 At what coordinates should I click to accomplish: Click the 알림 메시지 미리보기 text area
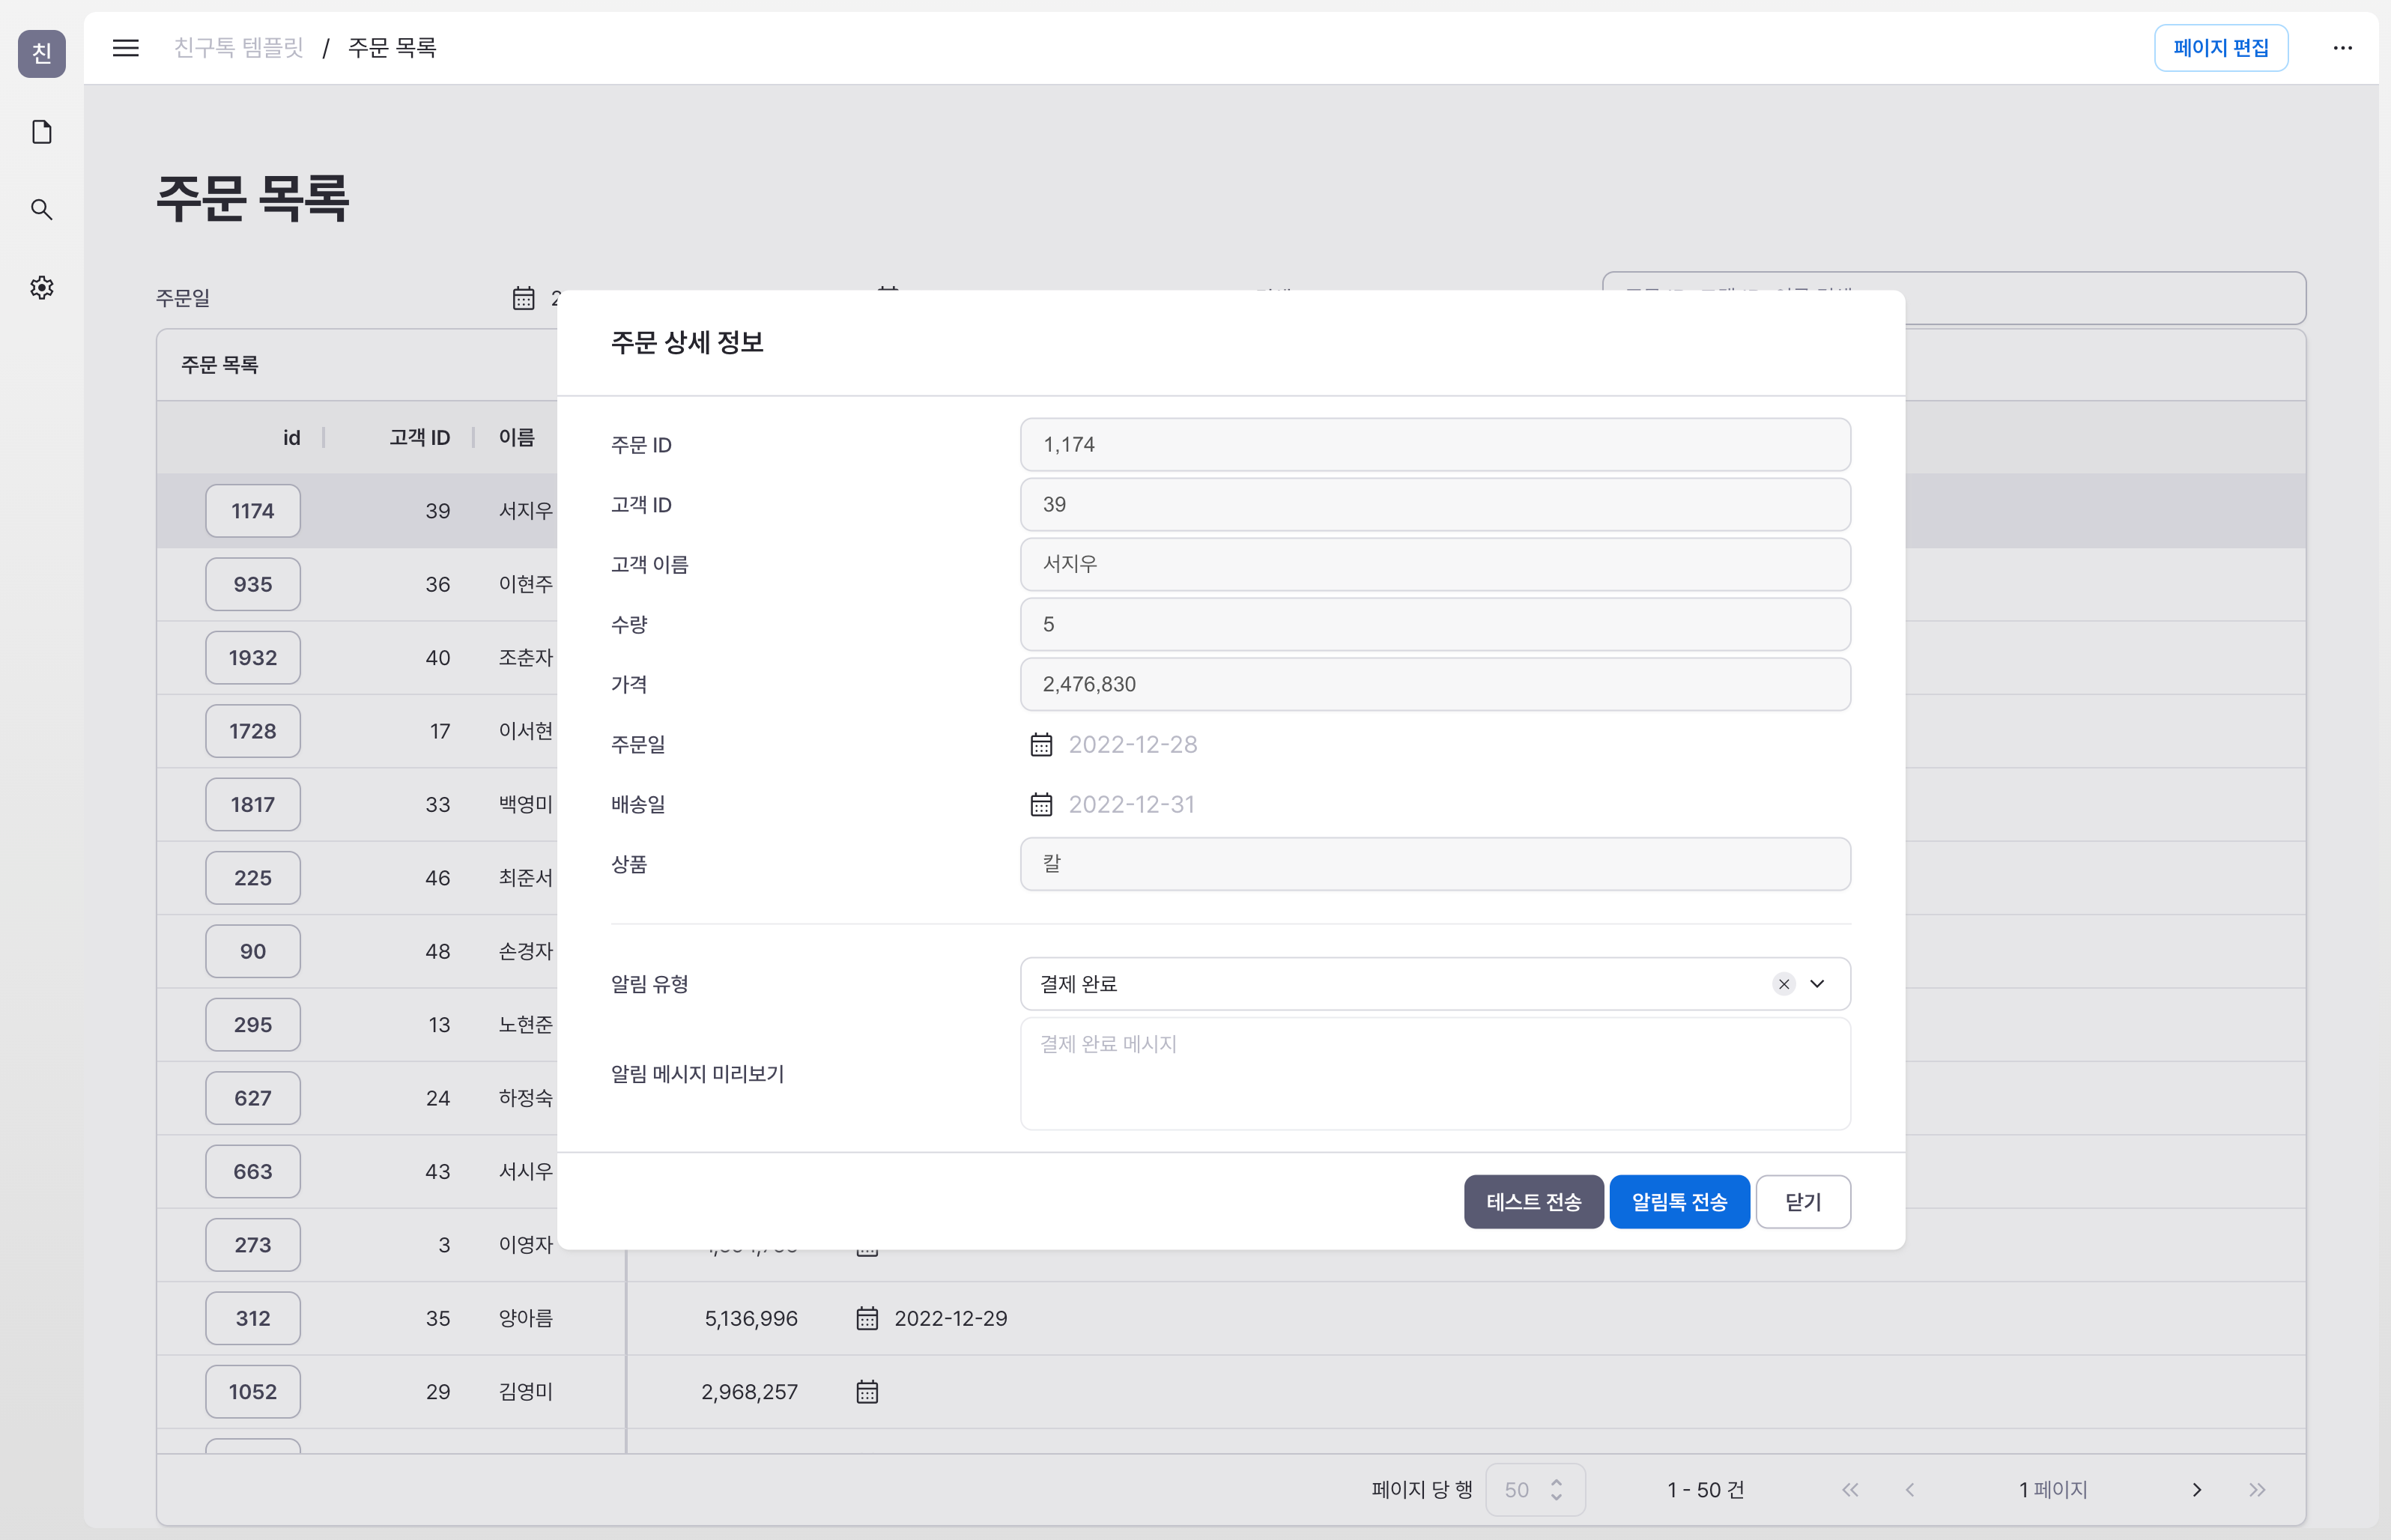tap(1435, 1074)
